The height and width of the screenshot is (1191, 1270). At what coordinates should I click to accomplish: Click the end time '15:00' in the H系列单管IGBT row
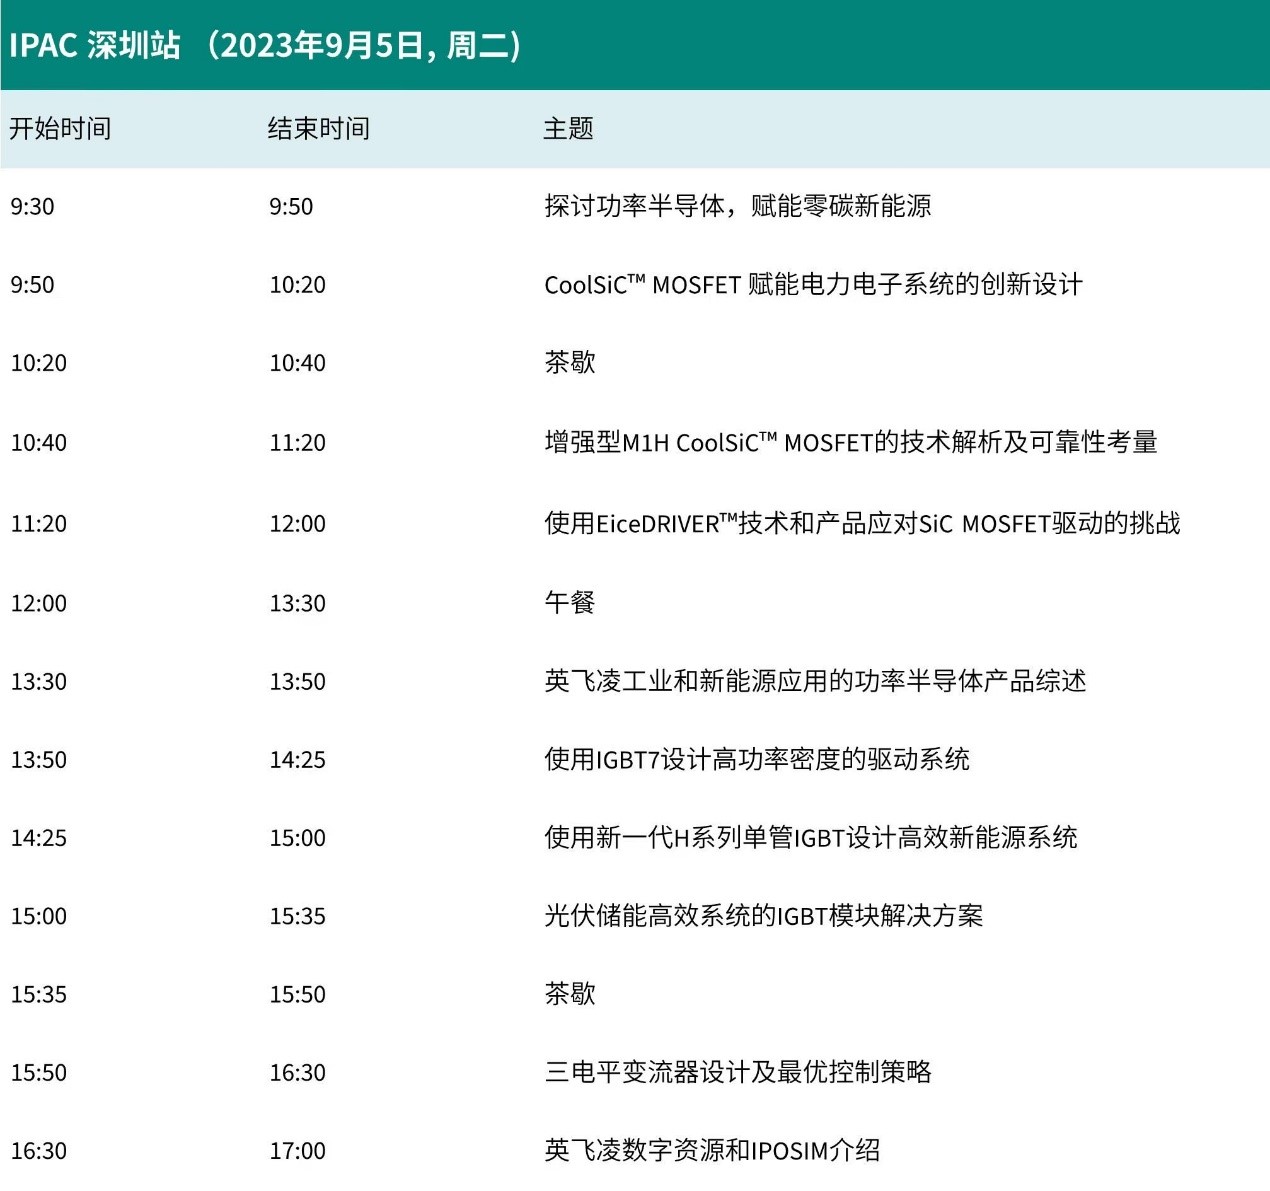click(x=298, y=838)
